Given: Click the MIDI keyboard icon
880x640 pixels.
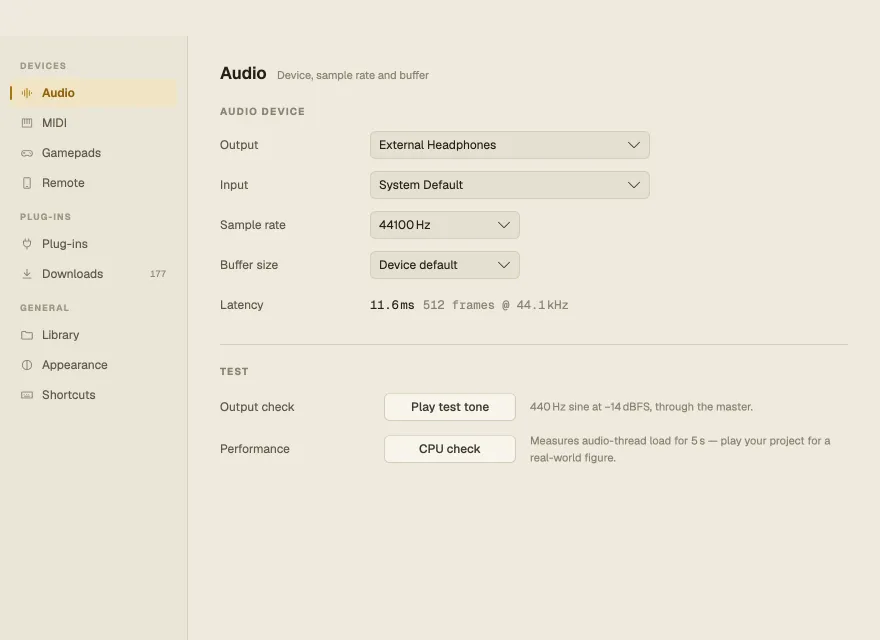Looking at the screenshot, I should point(26,123).
